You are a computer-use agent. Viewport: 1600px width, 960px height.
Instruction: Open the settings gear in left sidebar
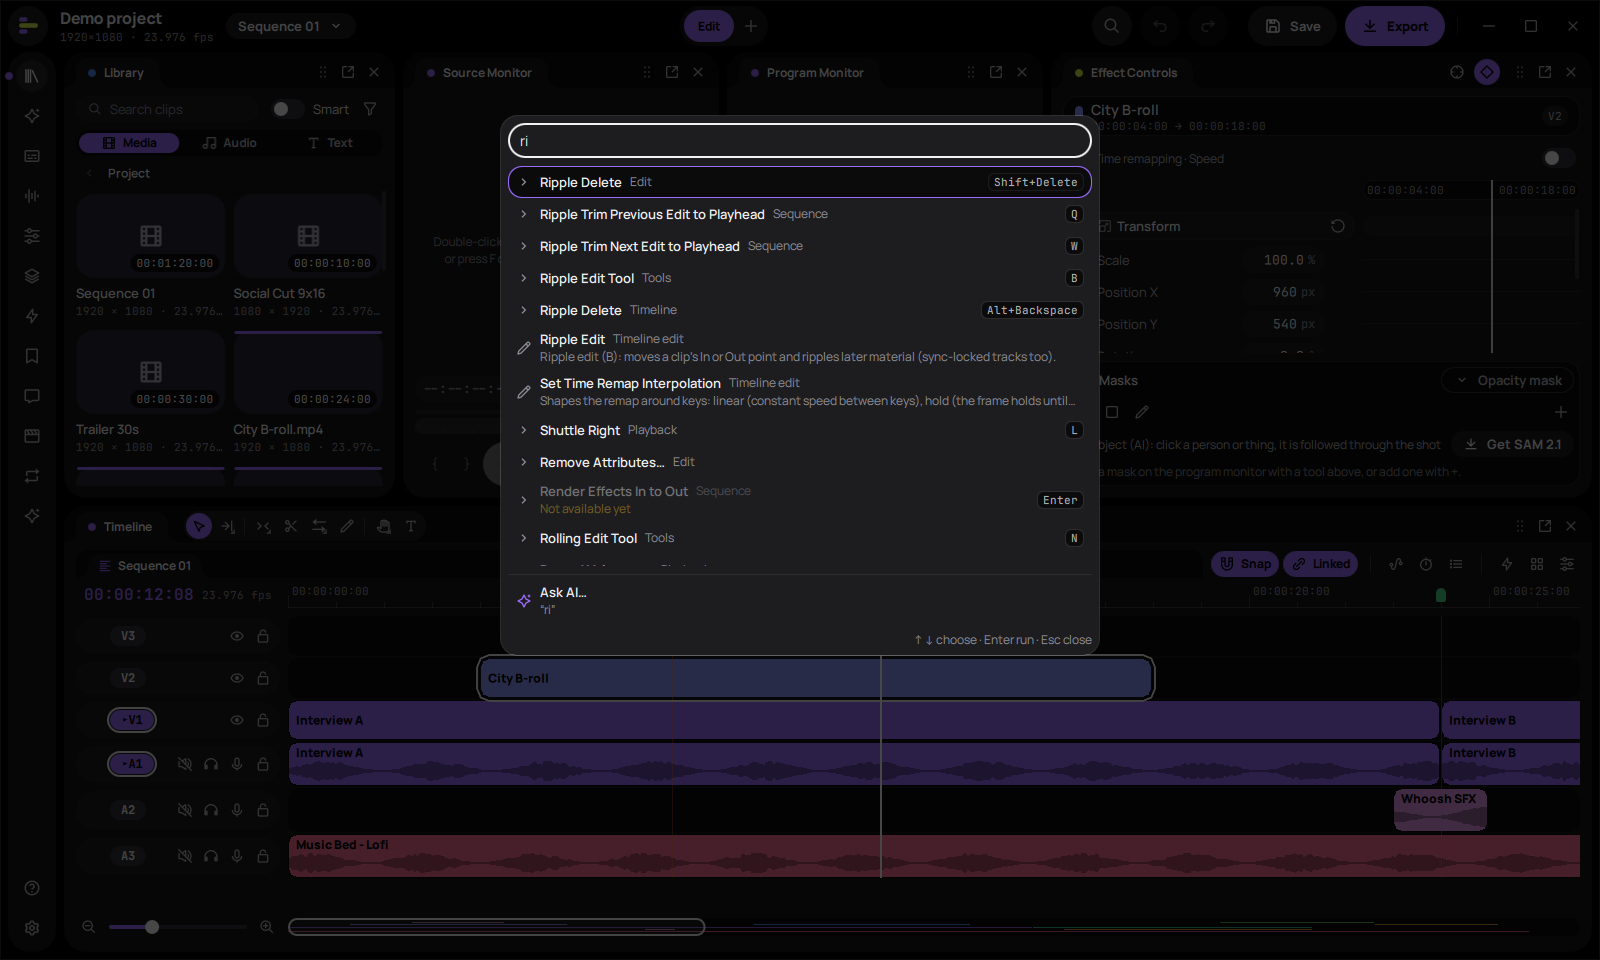32,928
